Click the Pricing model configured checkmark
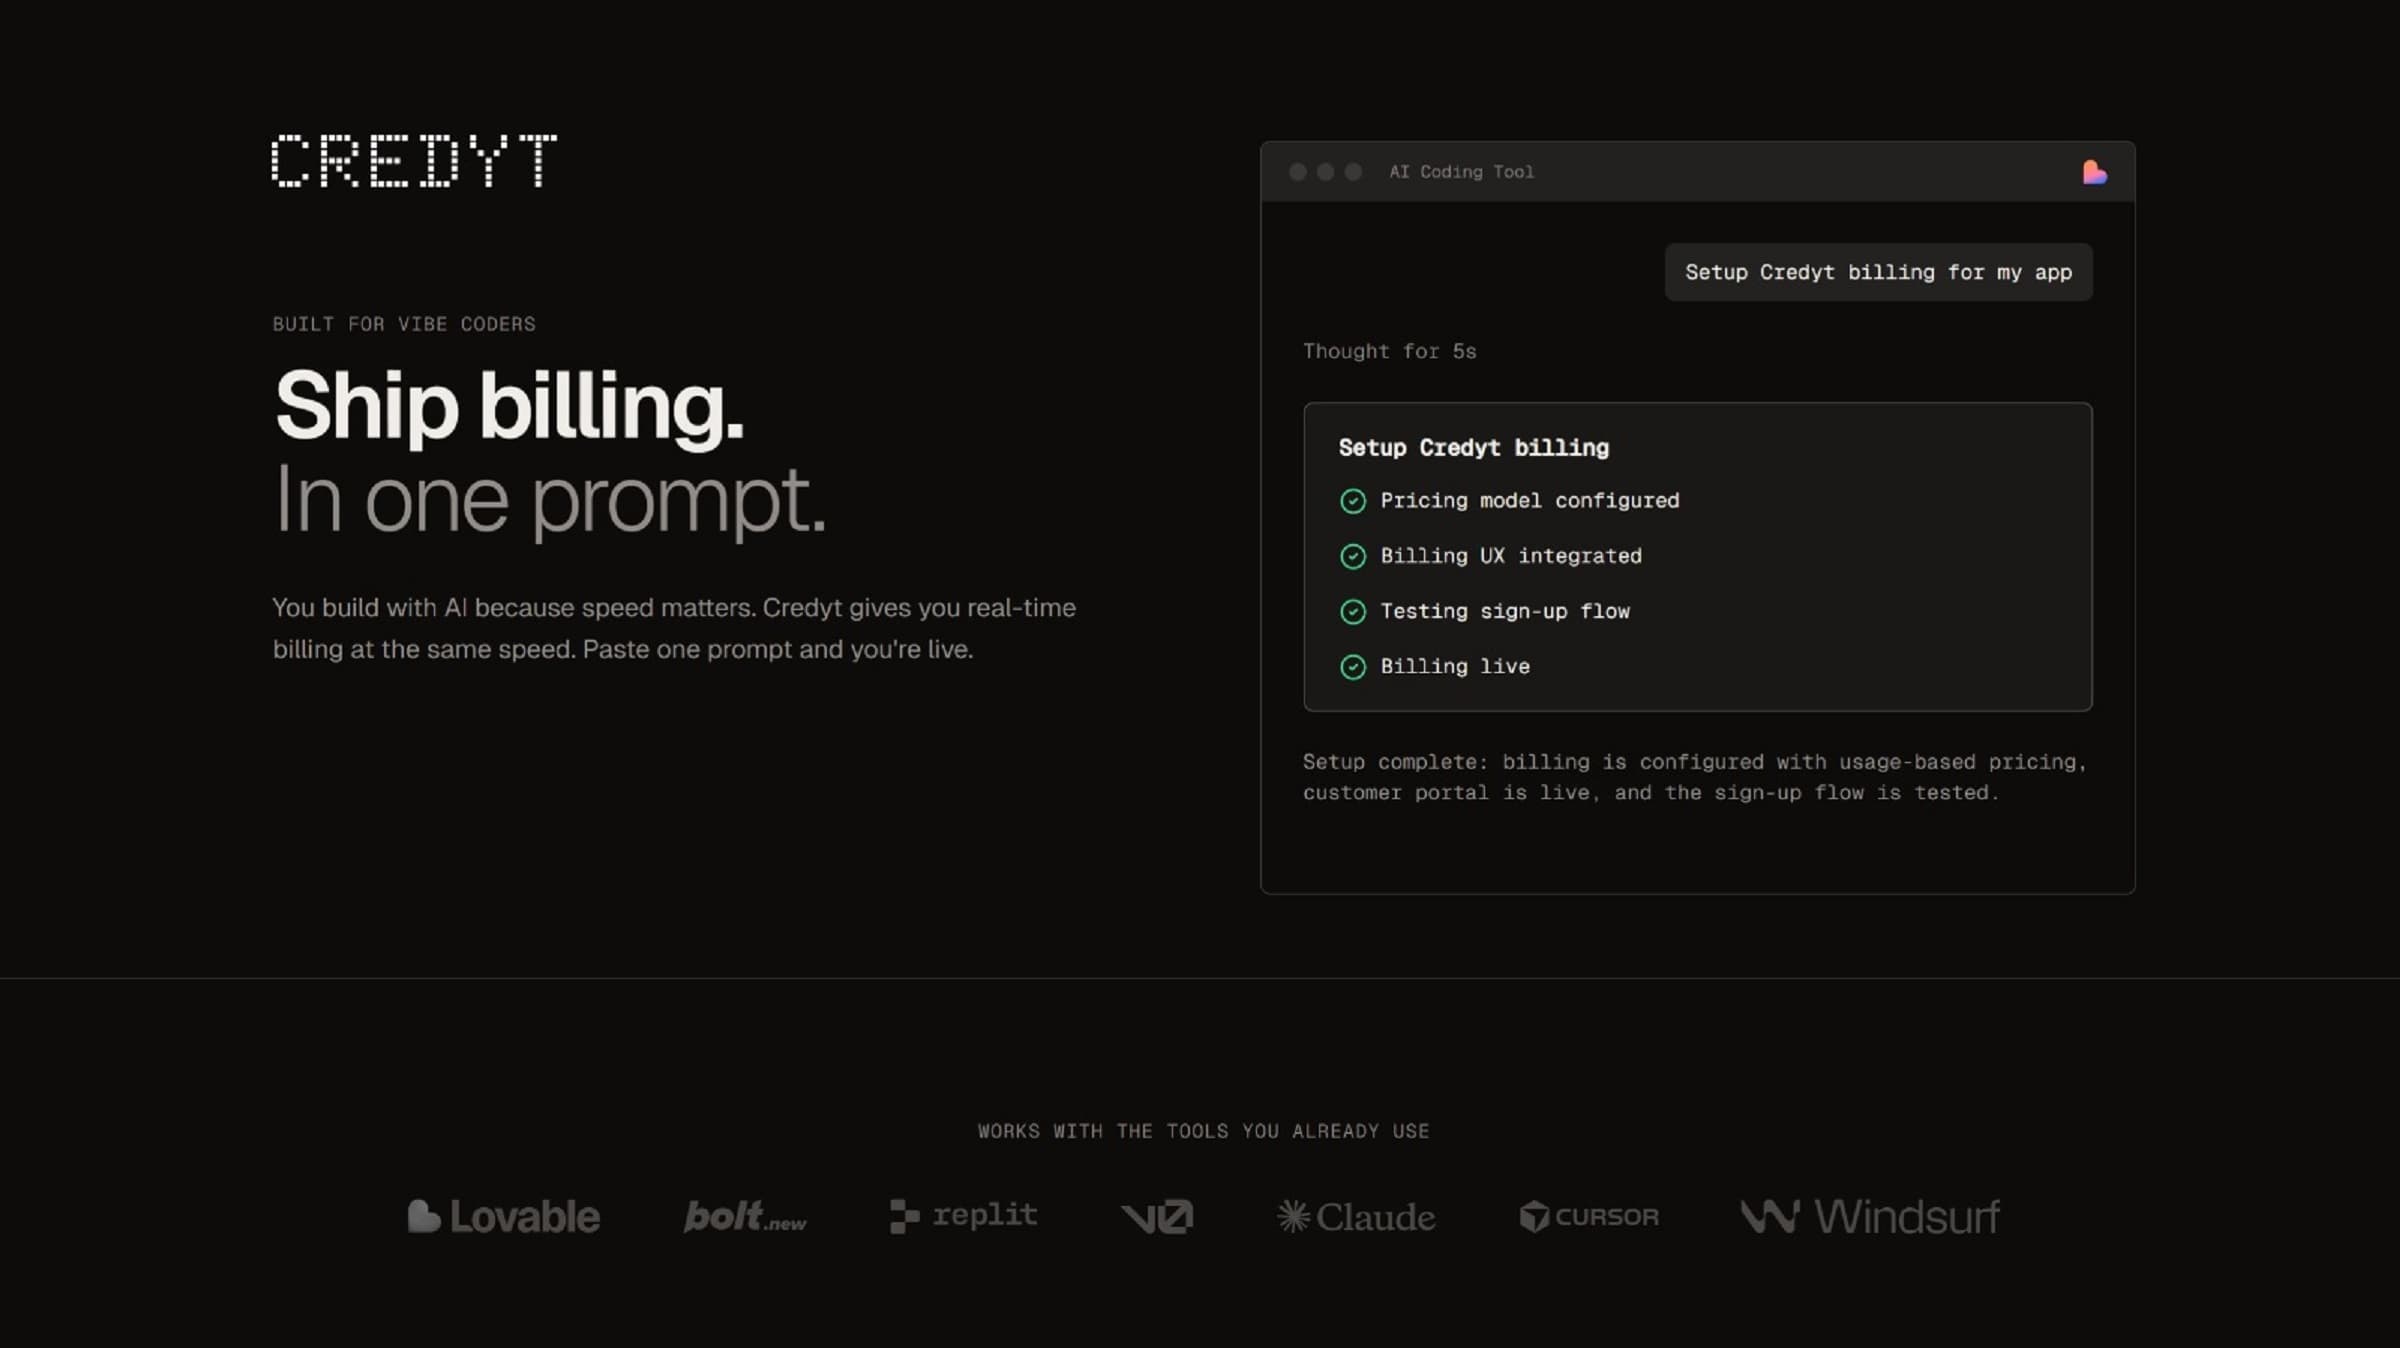 coord(1352,501)
